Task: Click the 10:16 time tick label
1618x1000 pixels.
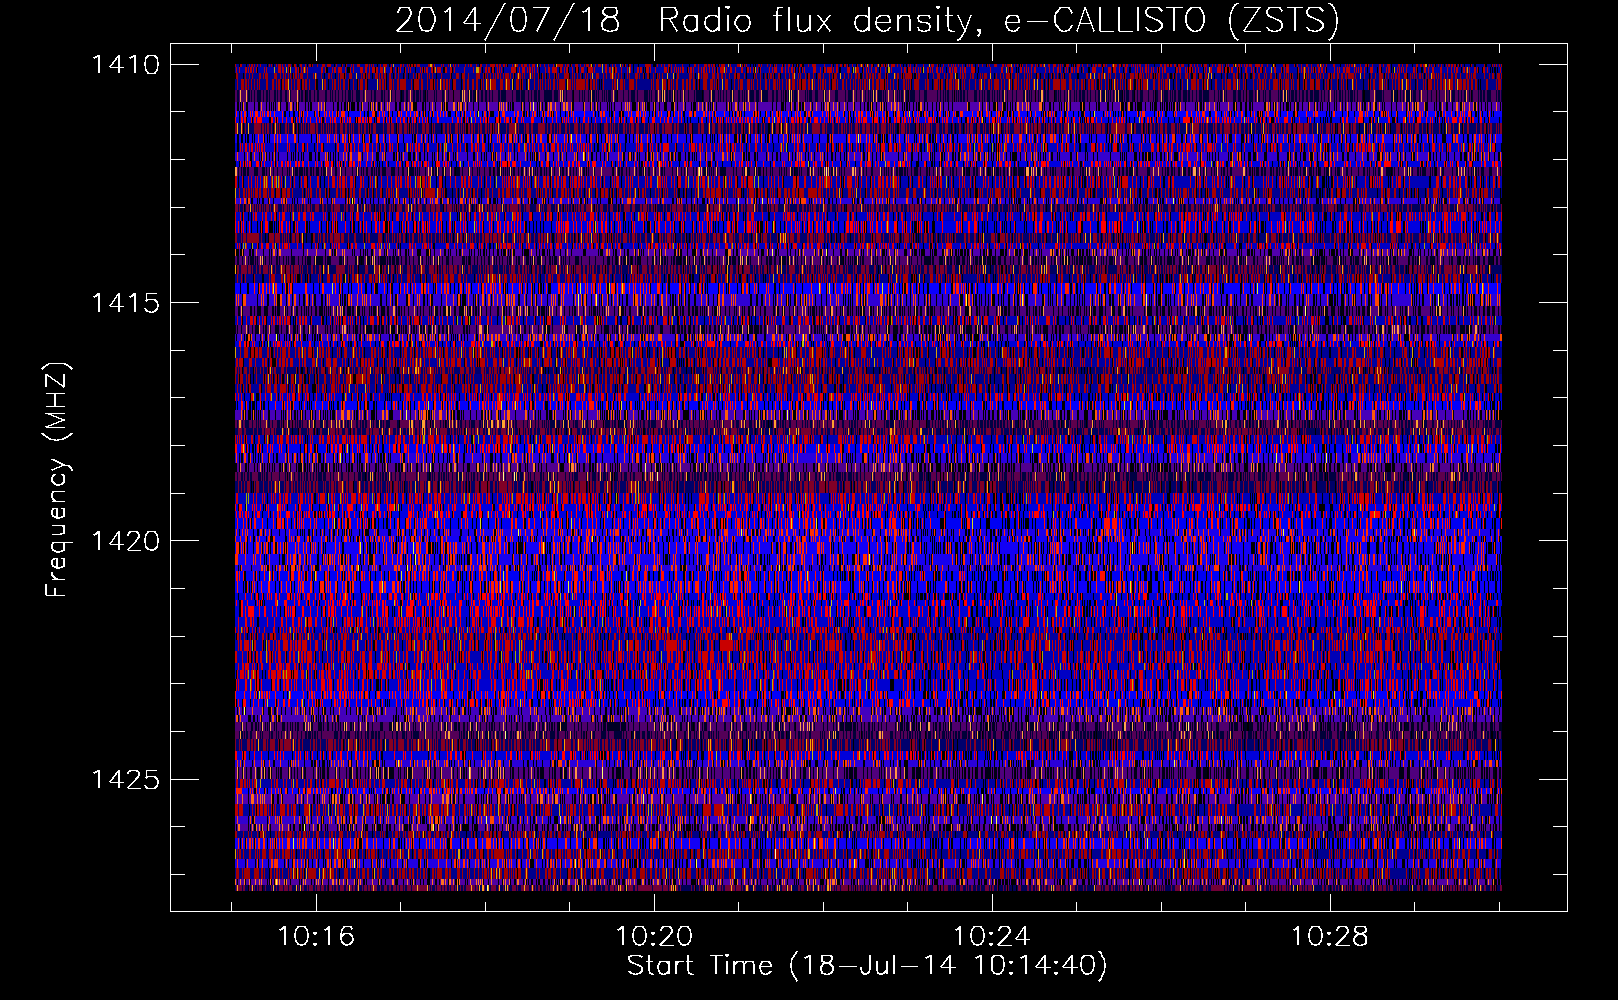Action: tap(316, 937)
